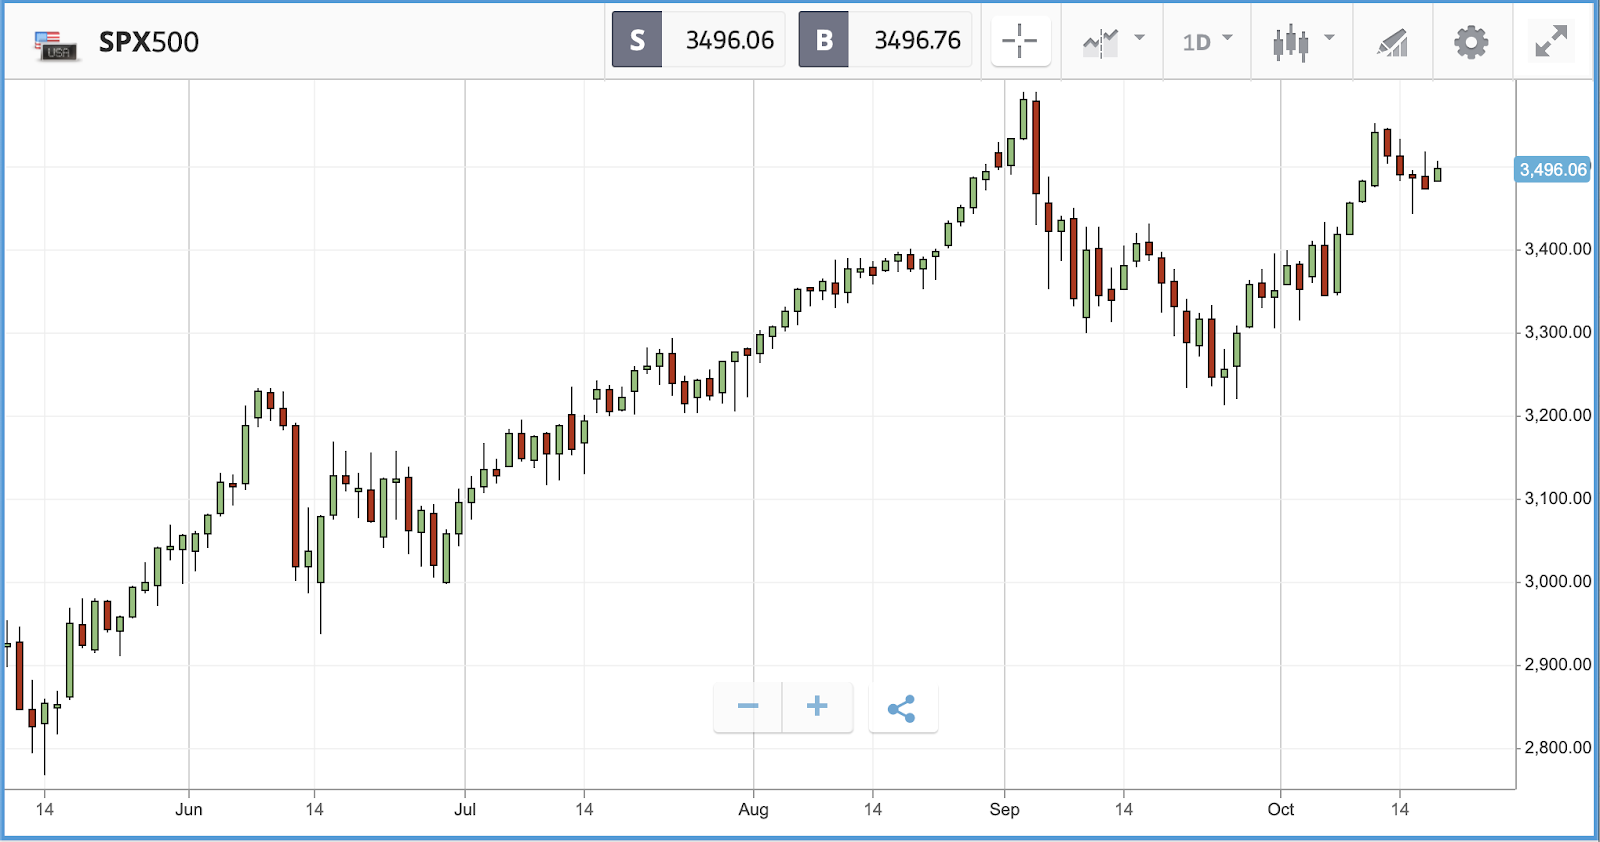
Task: Enable the crosshair cursor tool
Action: tap(1020, 41)
